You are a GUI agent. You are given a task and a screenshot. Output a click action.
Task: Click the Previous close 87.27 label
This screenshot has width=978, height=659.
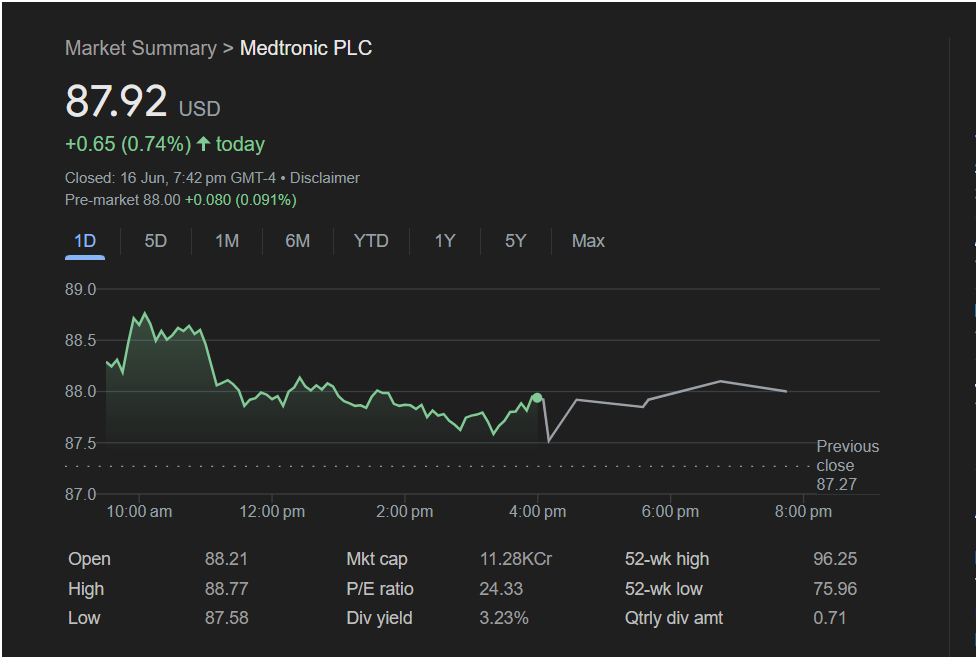pos(847,465)
